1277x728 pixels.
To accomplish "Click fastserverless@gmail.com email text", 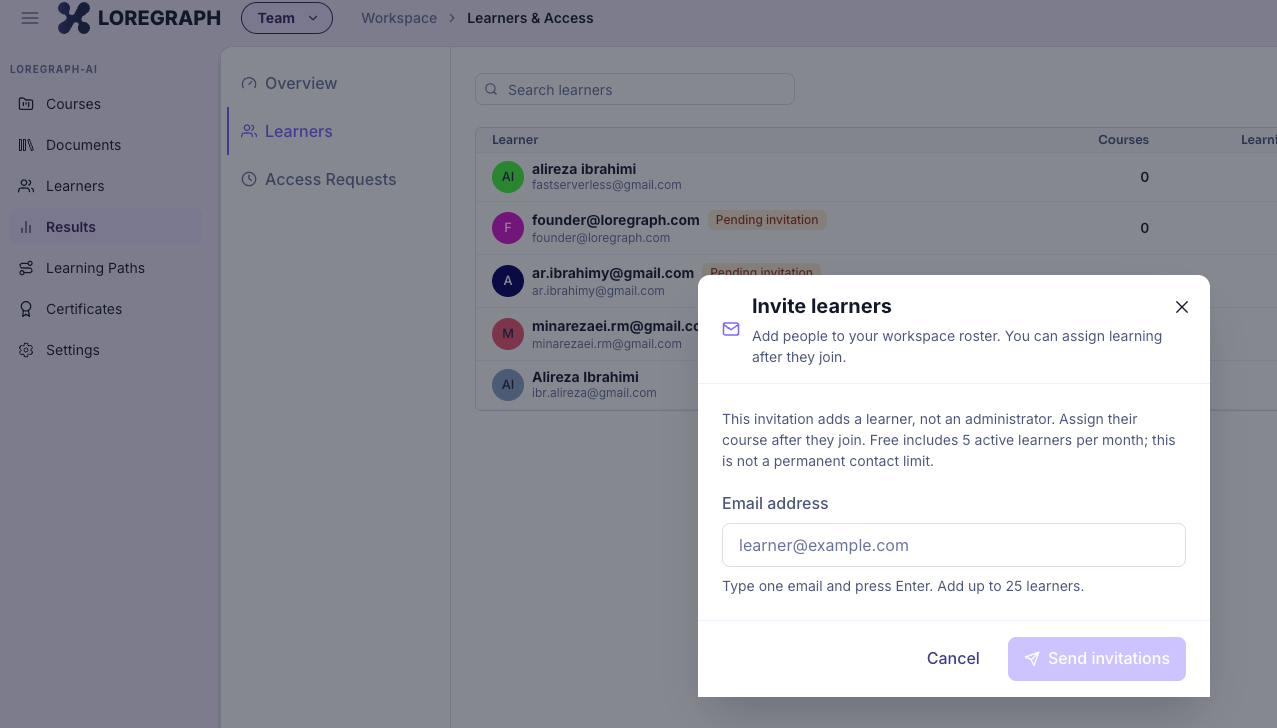I will (607, 185).
